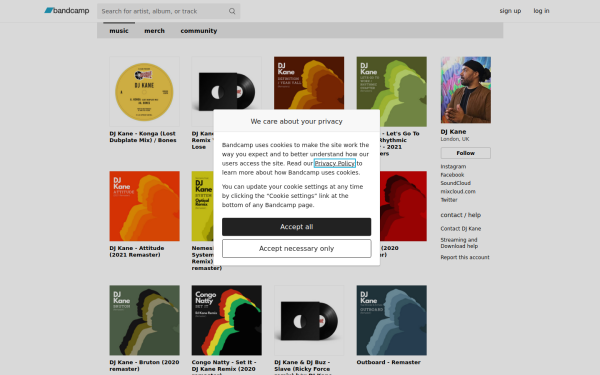The image size is (600, 375).
Task: Click Accept necessary only button
Action: tap(297, 248)
